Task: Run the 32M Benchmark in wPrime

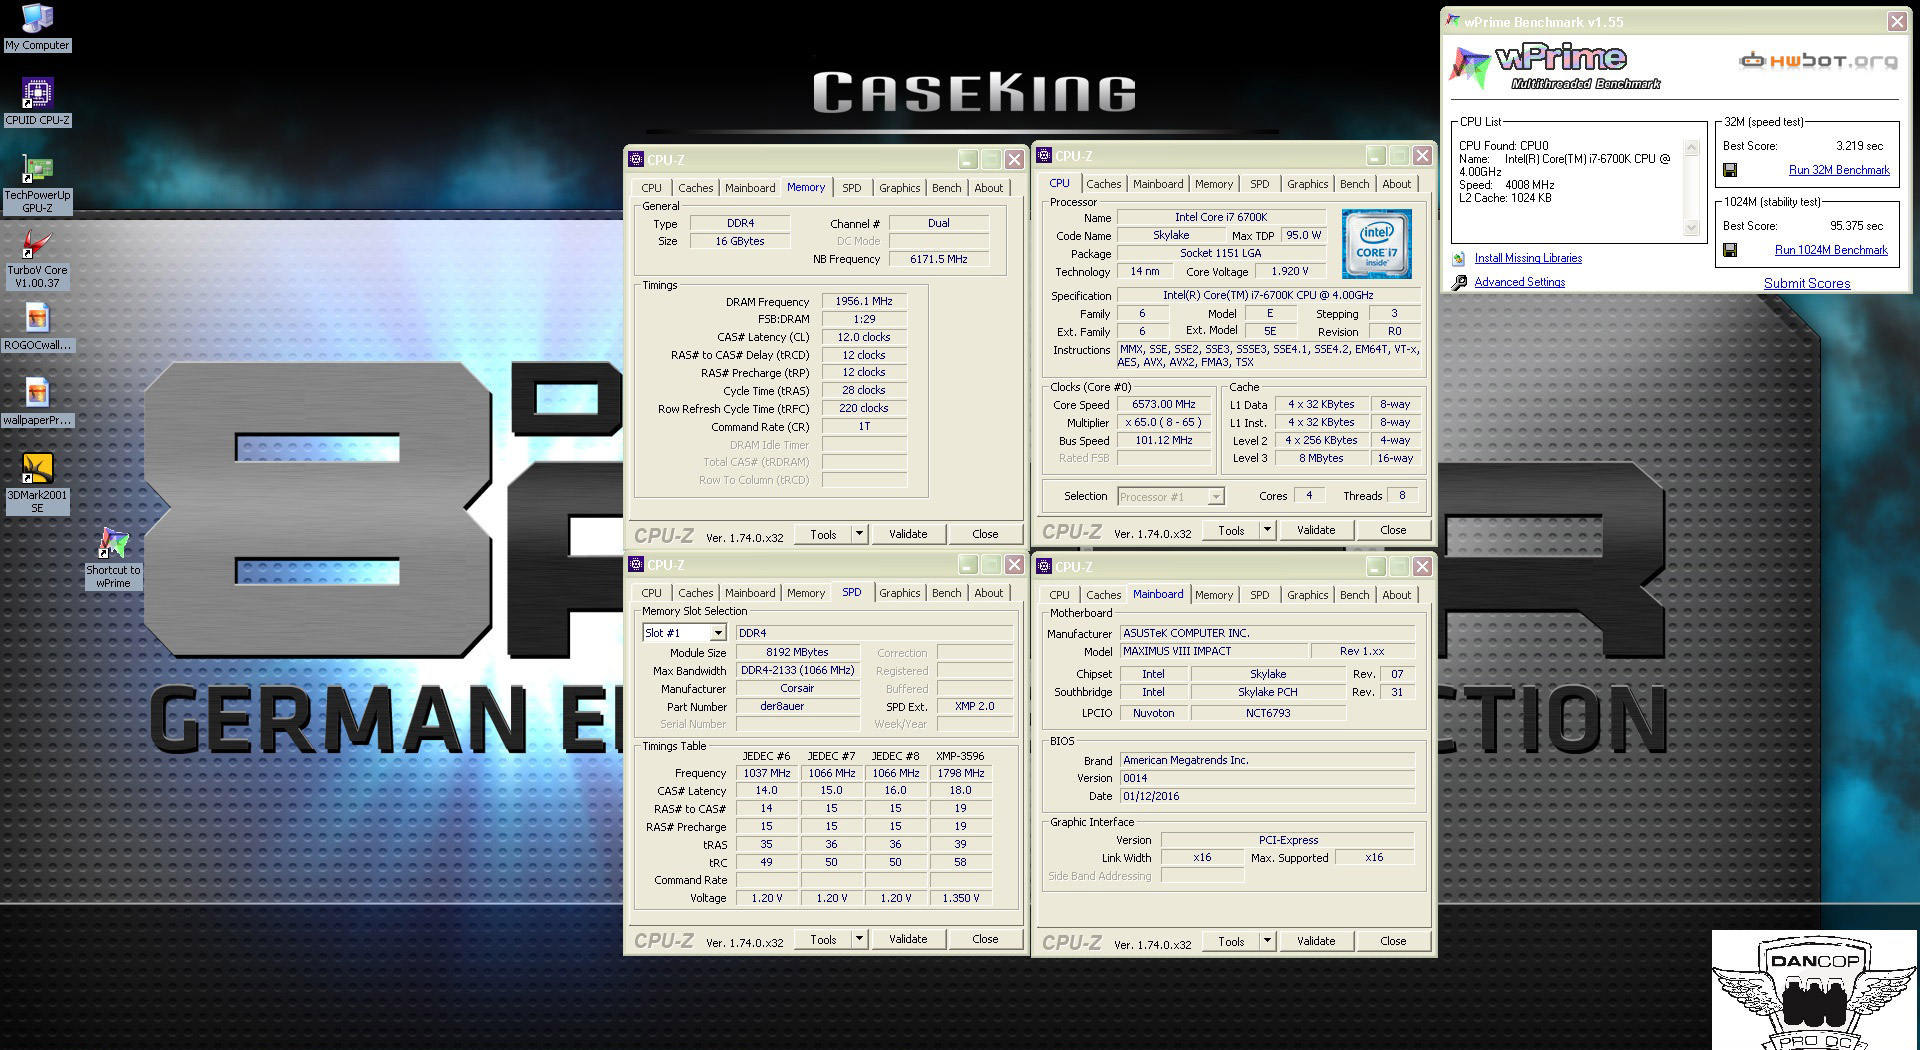Action: tap(1839, 170)
